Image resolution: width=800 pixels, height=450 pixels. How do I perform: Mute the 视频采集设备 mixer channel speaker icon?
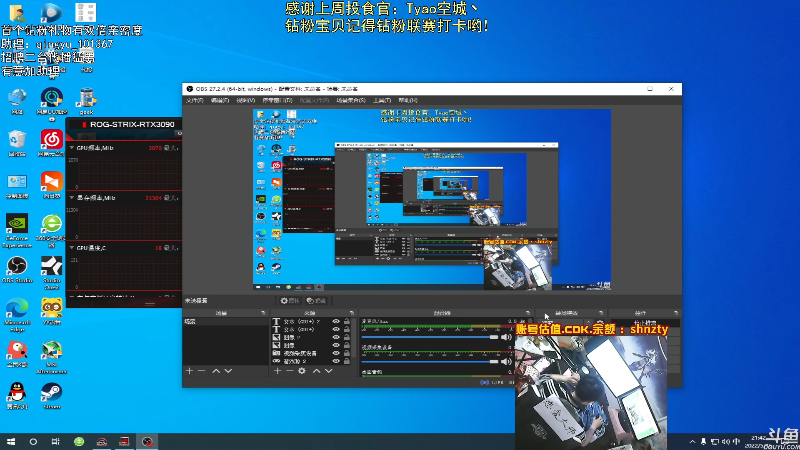coord(506,361)
